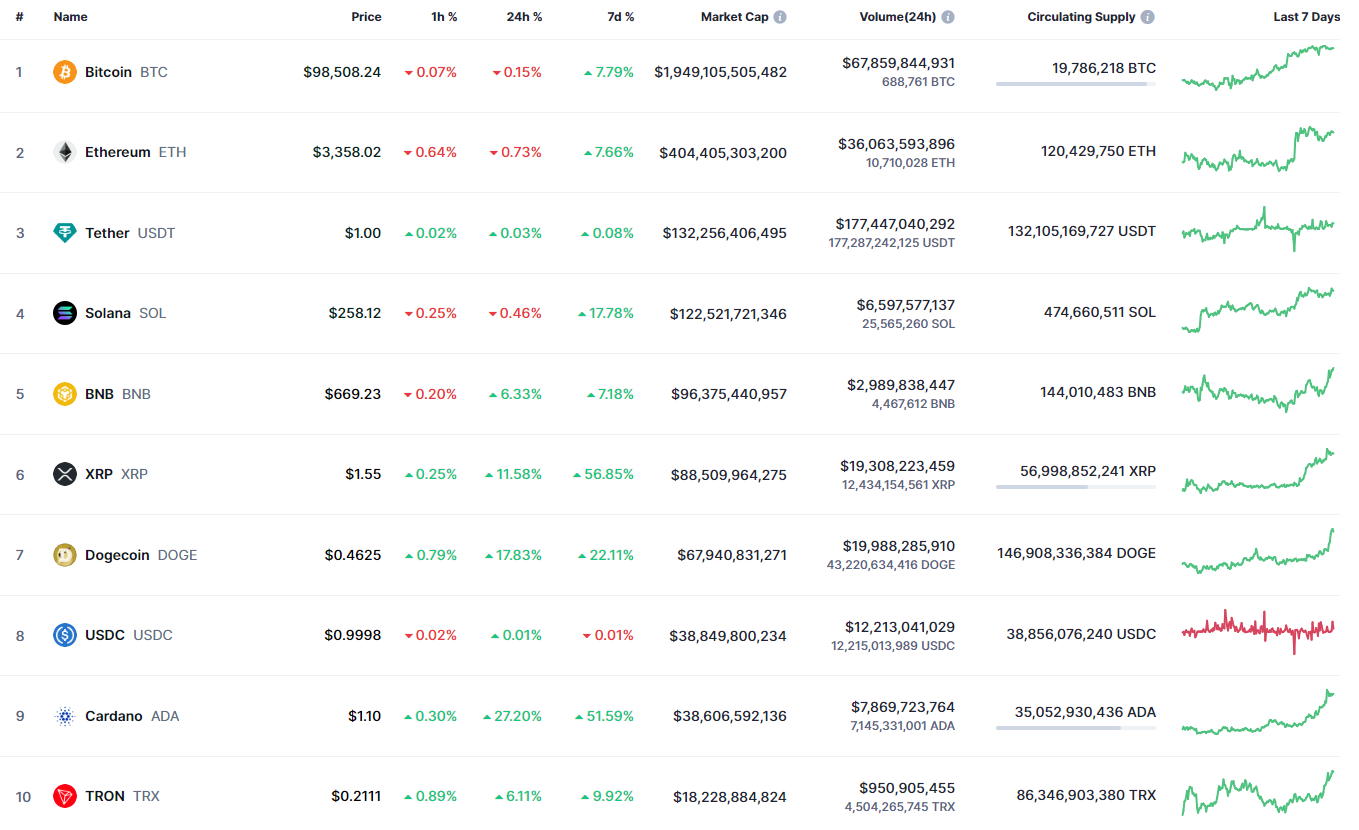Open the Bitcoin coin page link
Screen dimensions: 1359x830
point(109,71)
